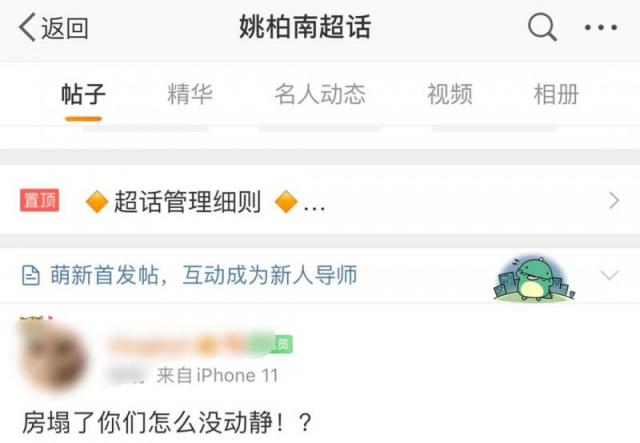640x443 pixels.
Task: Tap 萌新首发帖，互动成为新人导师 link
Action: pos(204,275)
